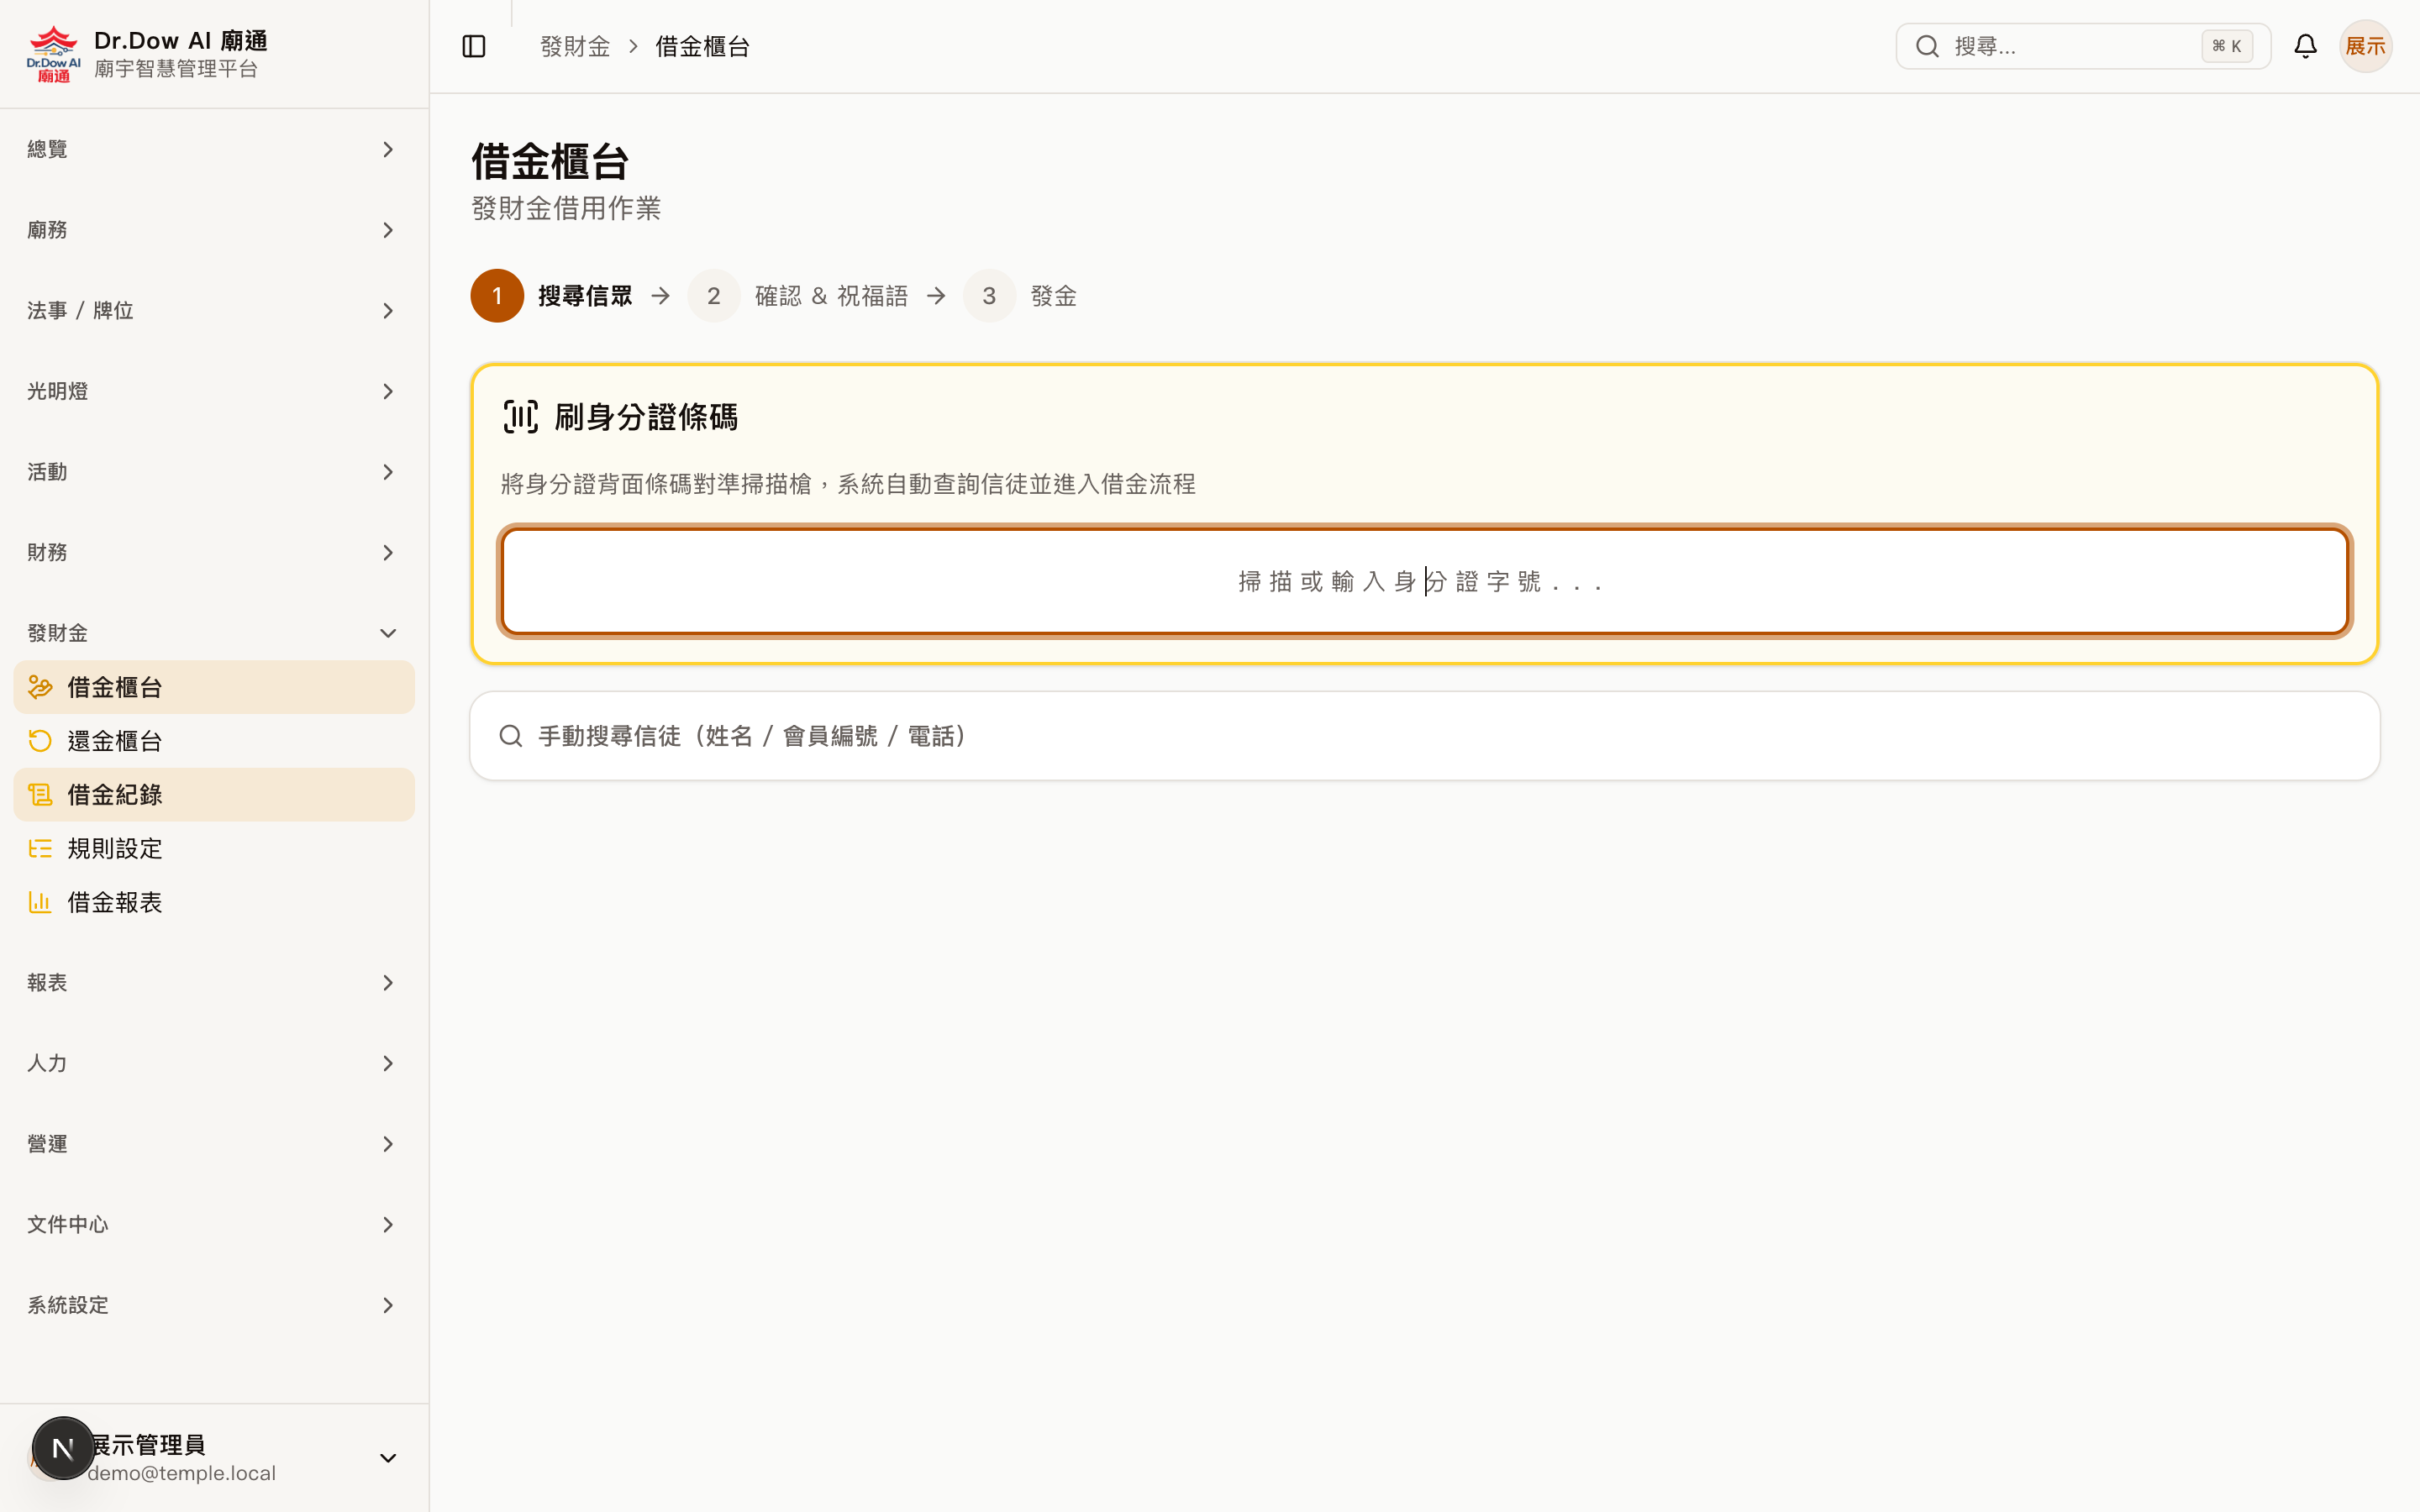Viewport: 2420px width, 1512px height.
Task: Collapse the 發財金 section
Action: (388, 632)
